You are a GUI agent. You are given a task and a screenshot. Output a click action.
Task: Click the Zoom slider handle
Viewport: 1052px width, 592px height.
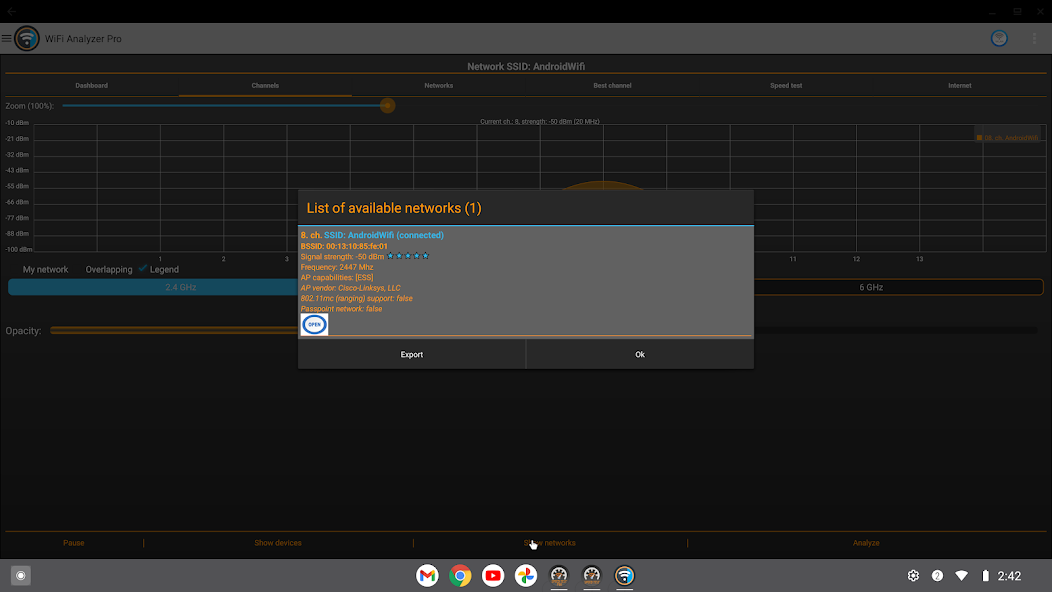387,105
